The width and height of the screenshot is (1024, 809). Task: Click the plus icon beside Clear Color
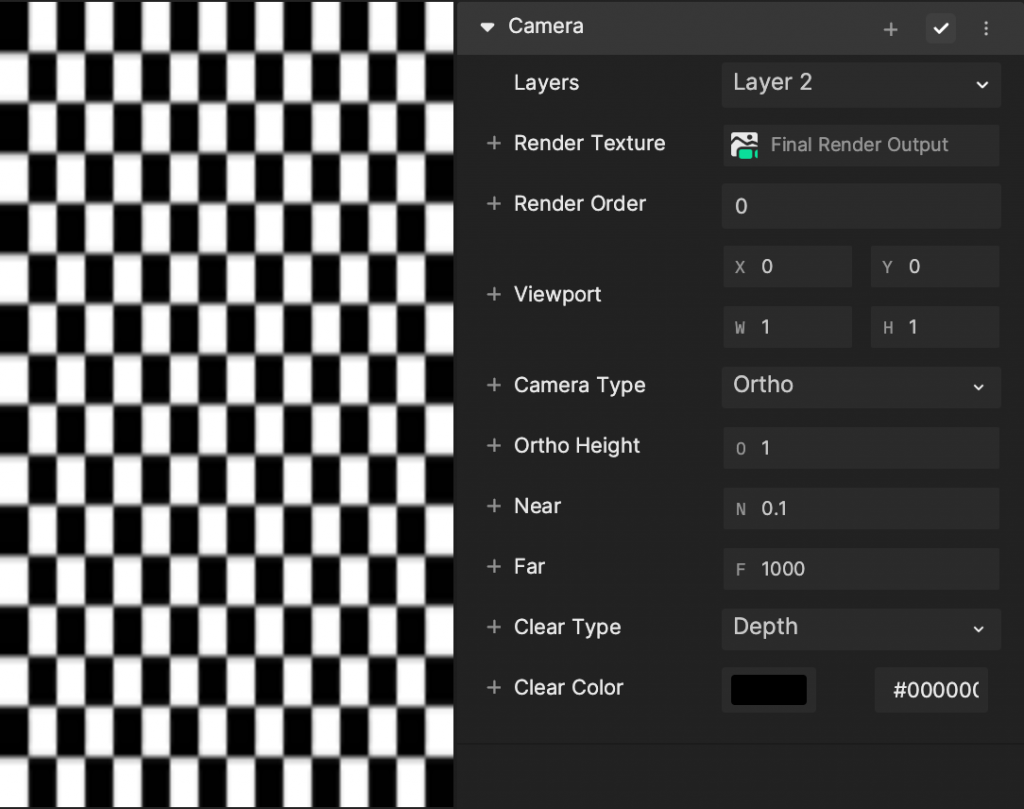tap(494, 688)
